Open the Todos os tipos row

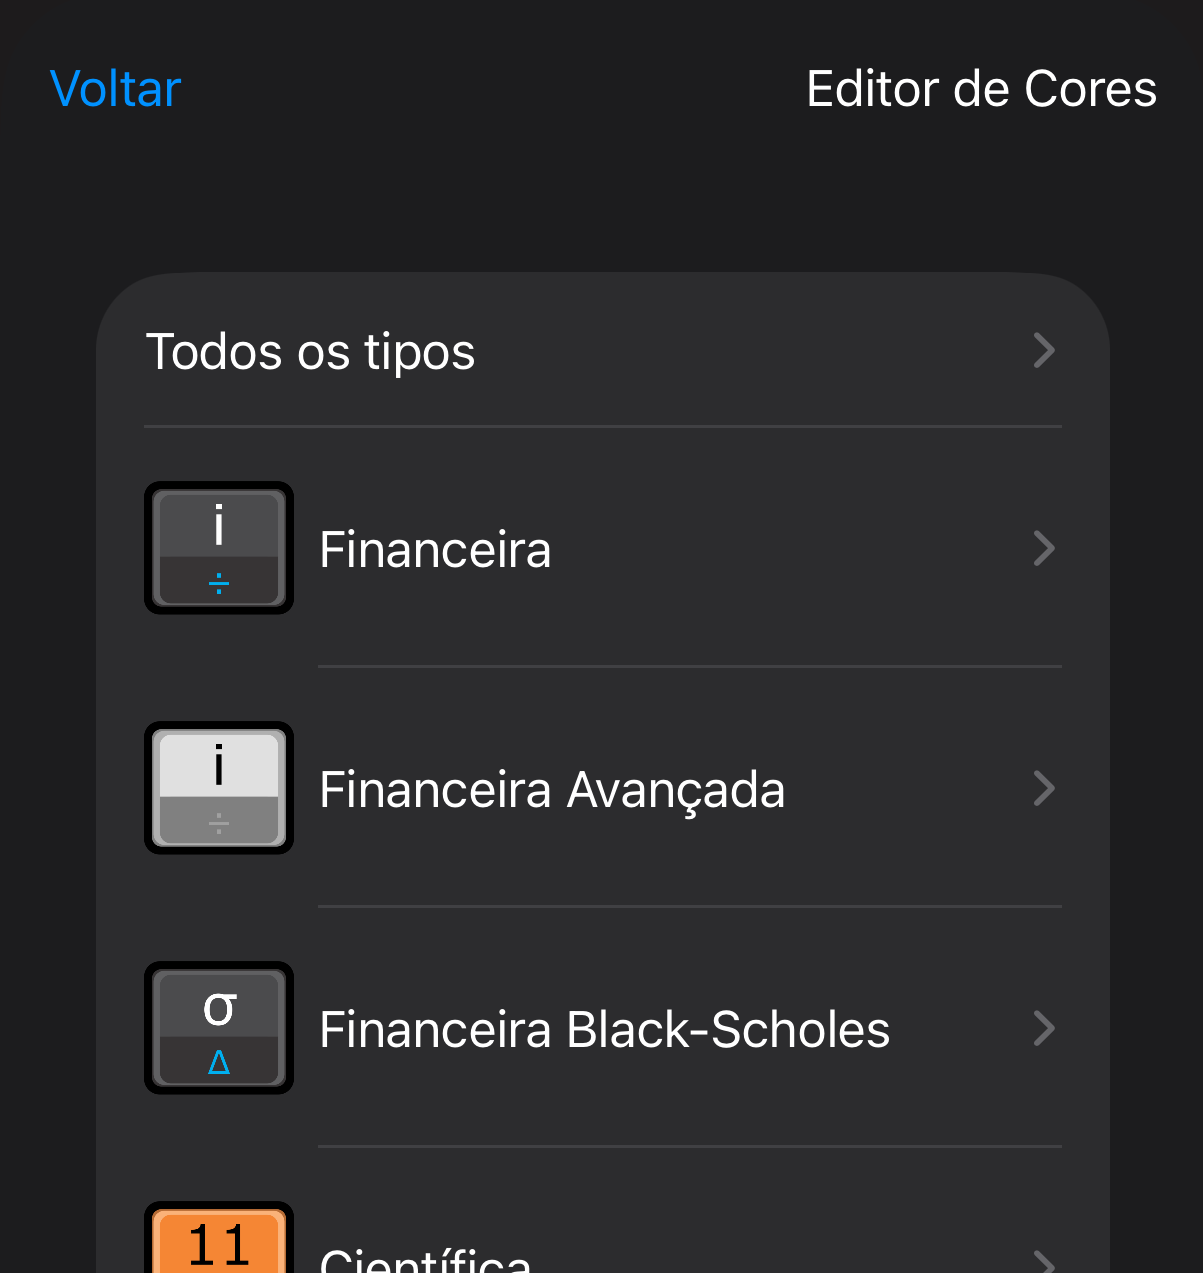point(310,352)
